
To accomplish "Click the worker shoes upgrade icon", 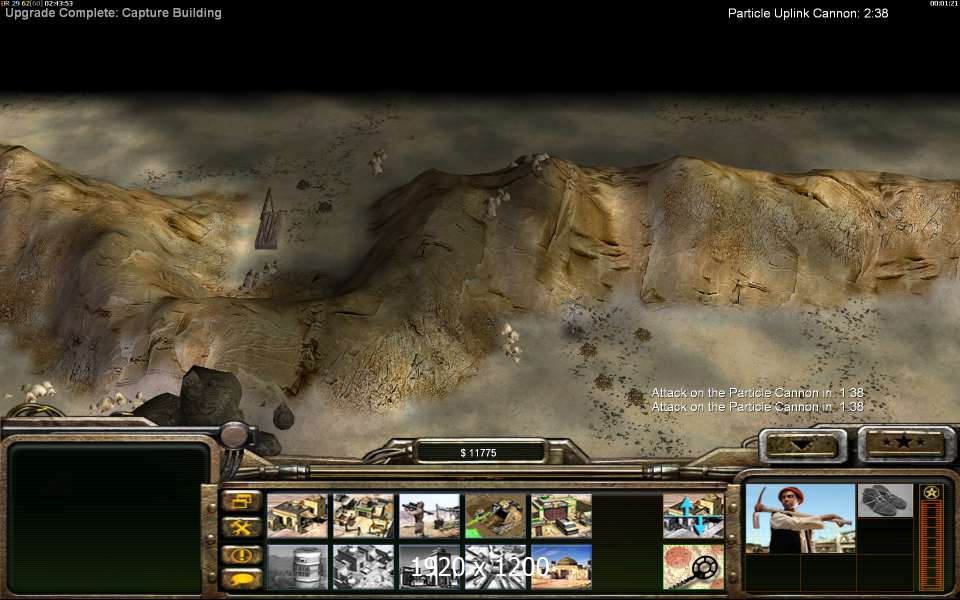I will [x=885, y=500].
